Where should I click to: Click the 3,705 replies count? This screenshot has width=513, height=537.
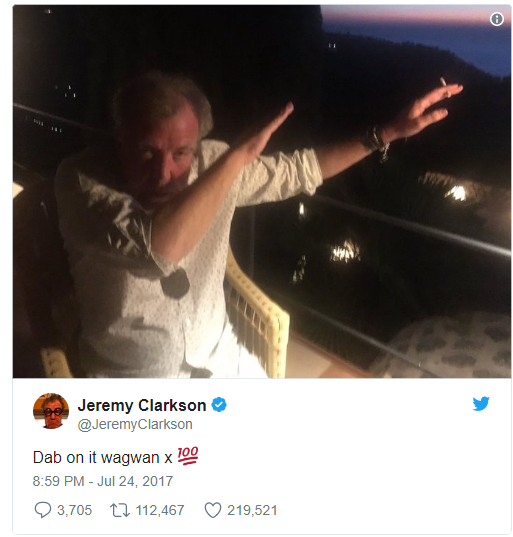[74, 510]
